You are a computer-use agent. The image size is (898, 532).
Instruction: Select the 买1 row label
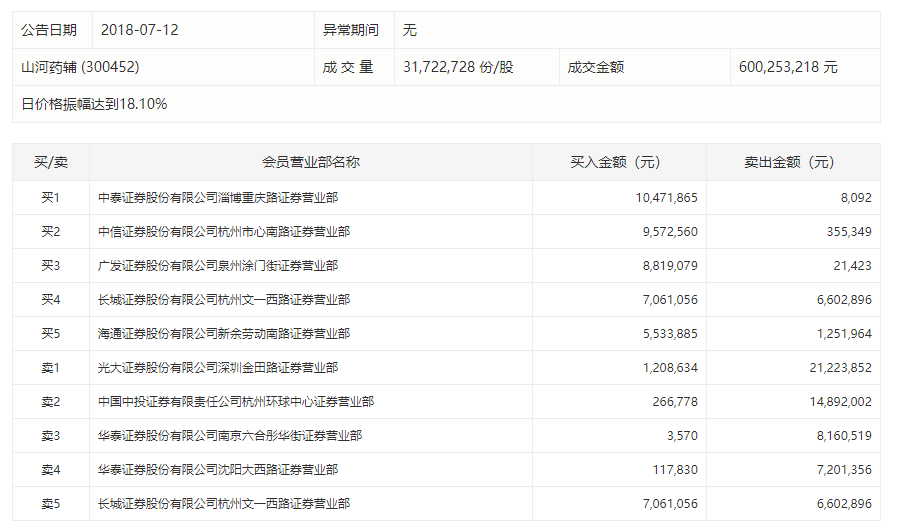[51, 198]
